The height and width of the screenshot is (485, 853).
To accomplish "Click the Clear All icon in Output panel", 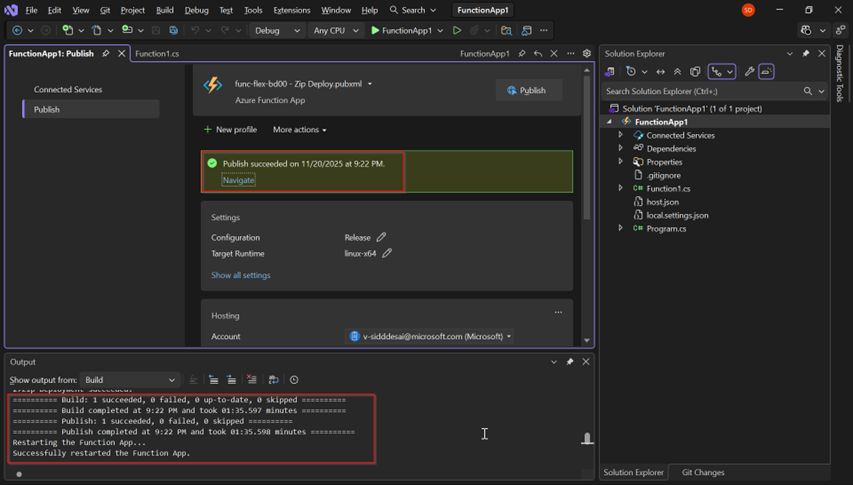I will click(251, 380).
